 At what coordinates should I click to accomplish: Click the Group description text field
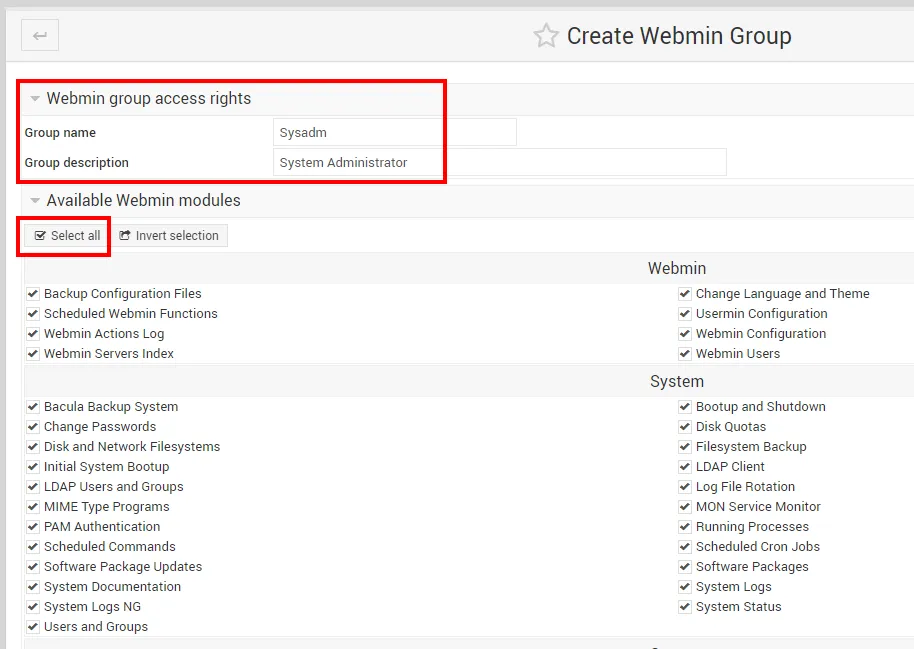tap(499, 162)
